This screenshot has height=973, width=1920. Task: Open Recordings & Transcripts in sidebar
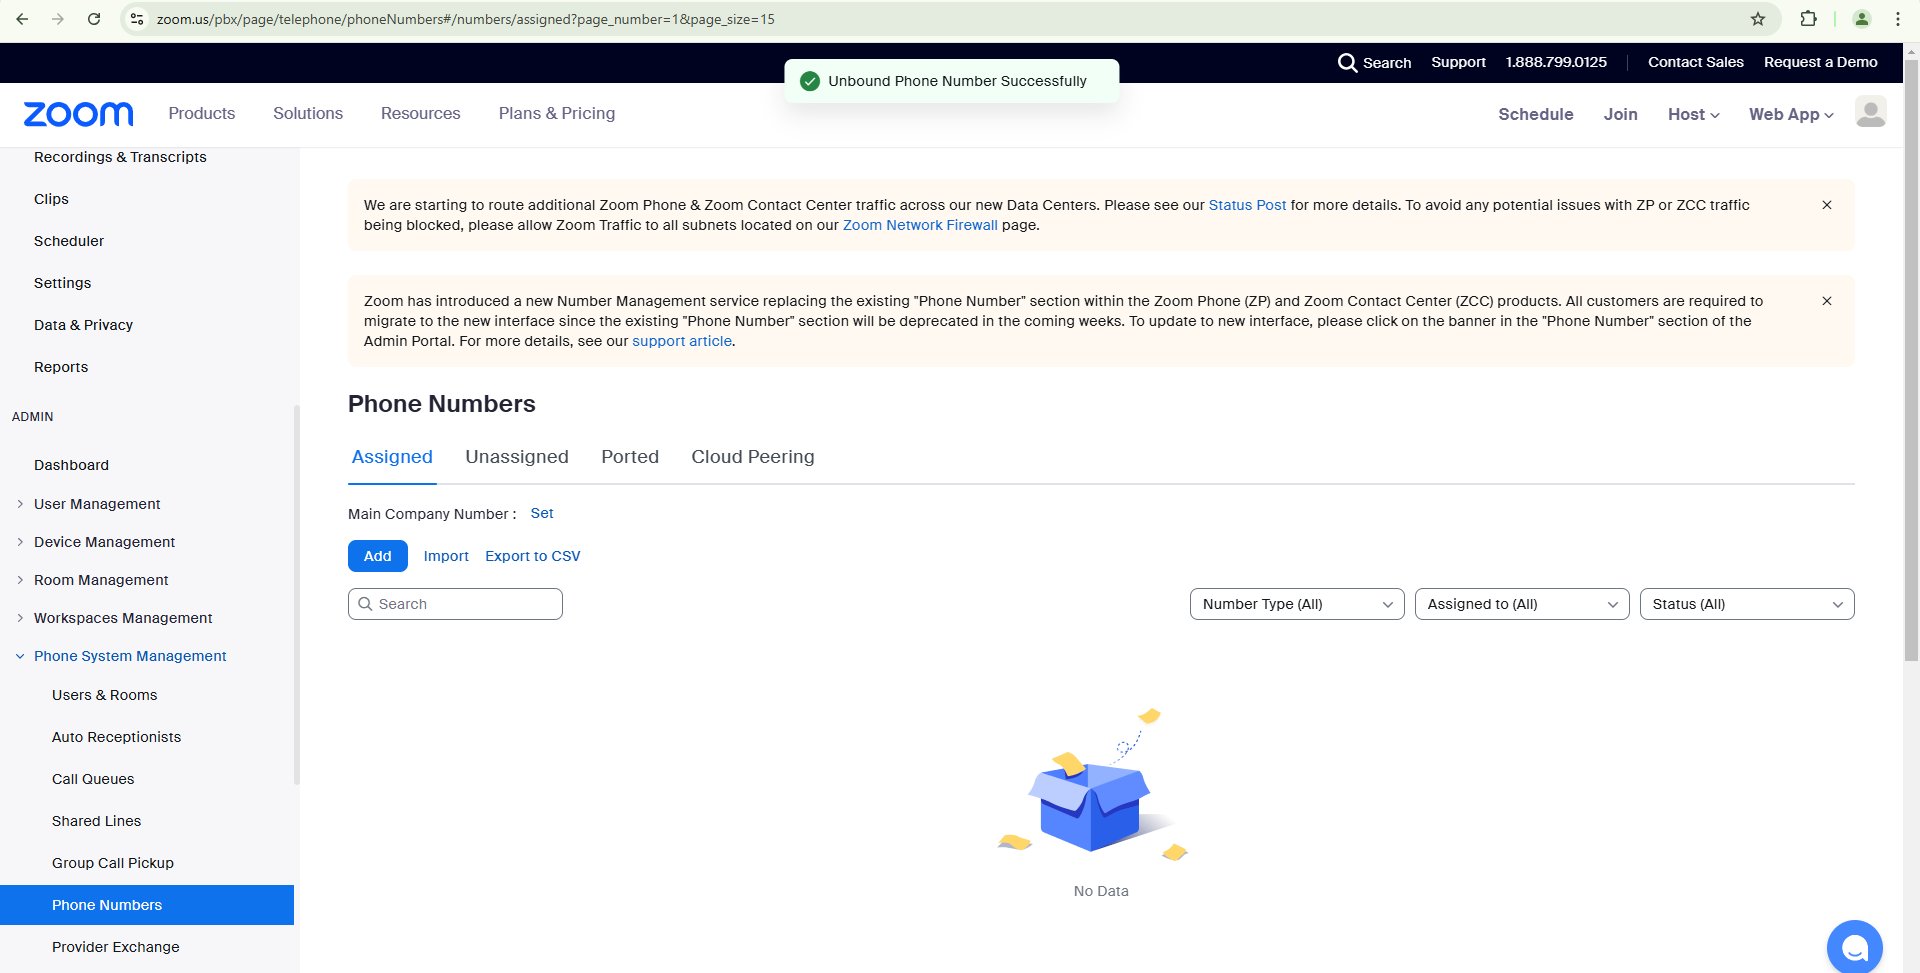click(120, 157)
